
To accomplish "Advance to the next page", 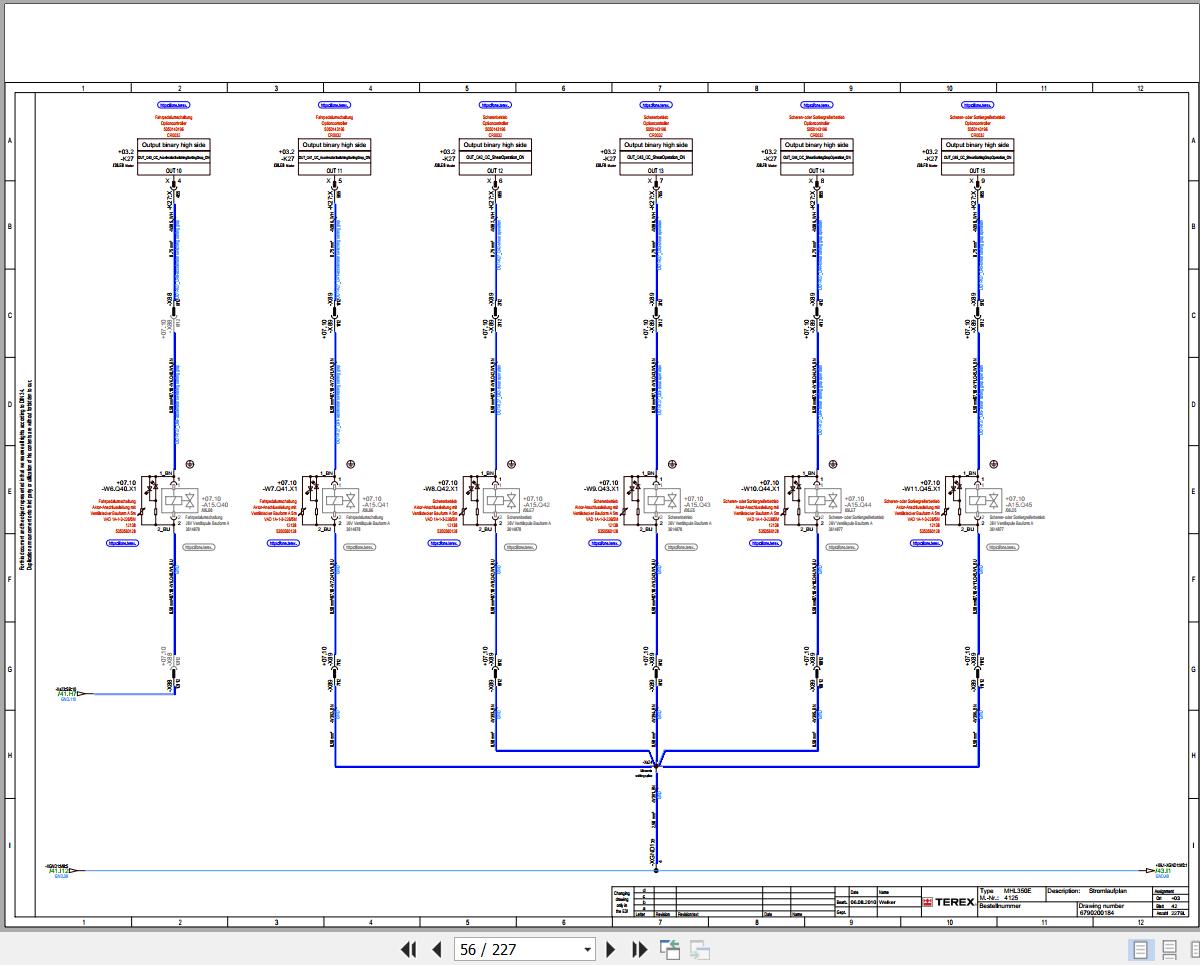I will point(612,949).
